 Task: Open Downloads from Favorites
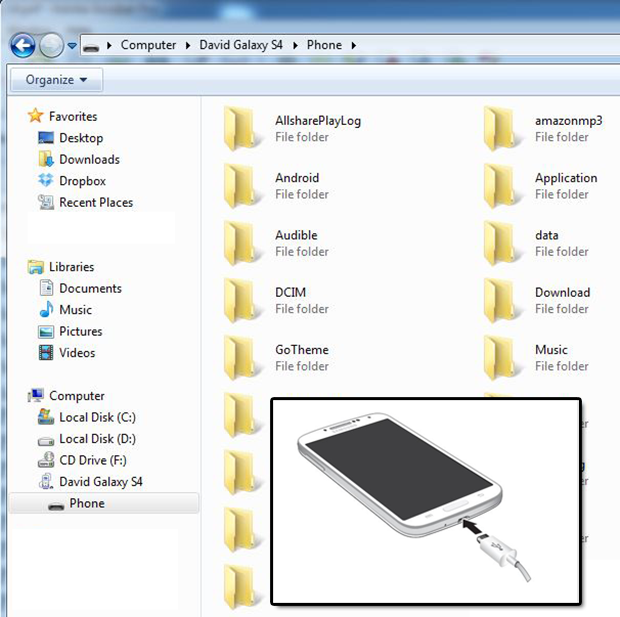89,159
